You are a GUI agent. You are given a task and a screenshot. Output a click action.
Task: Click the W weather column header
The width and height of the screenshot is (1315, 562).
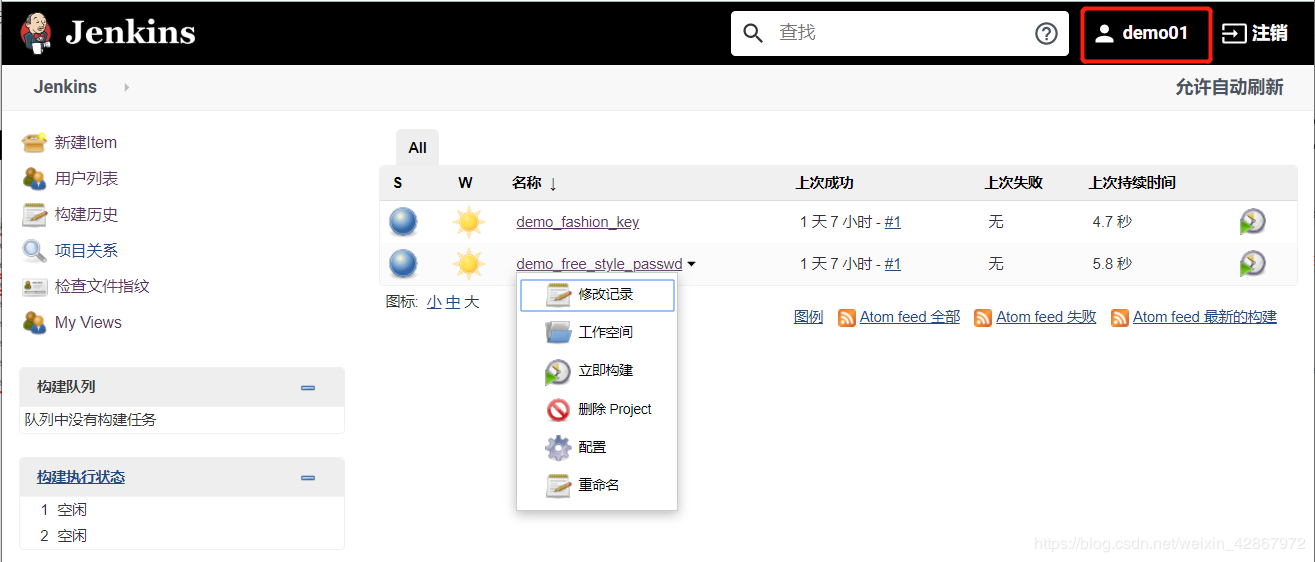tap(465, 183)
